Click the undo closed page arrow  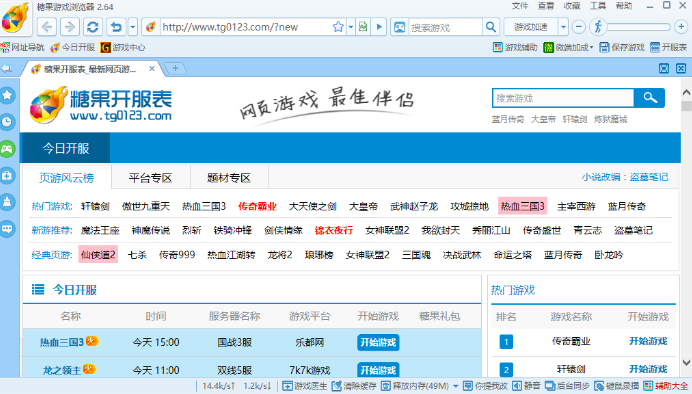(117, 27)
